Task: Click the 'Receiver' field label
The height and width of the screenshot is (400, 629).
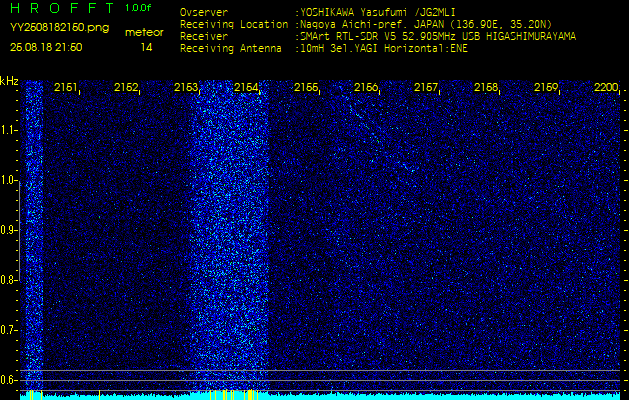Action: (x=204, y=37)
